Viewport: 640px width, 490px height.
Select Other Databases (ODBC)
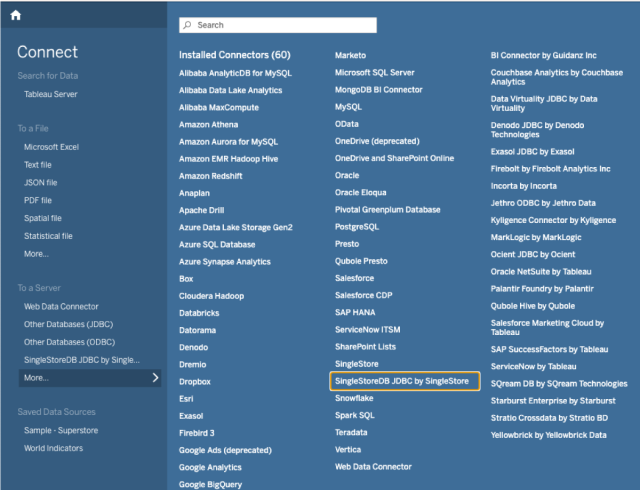point(69,342)
